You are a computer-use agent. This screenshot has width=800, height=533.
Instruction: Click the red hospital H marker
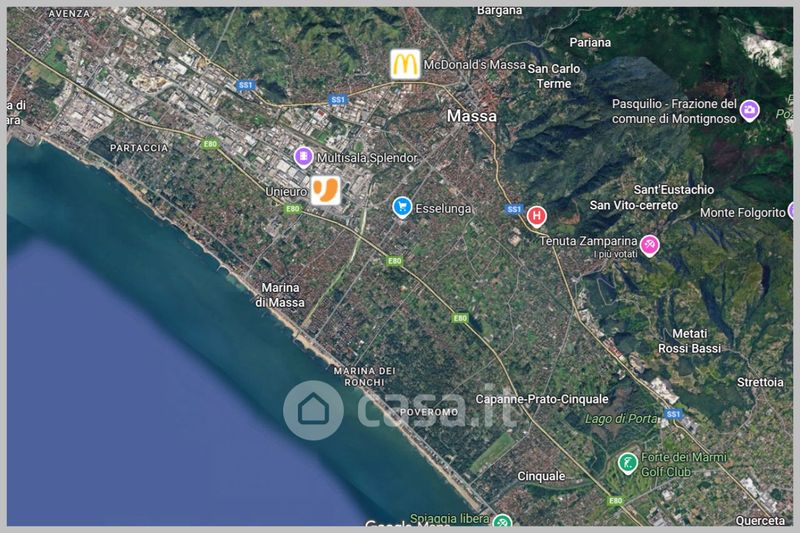[536, 216]
